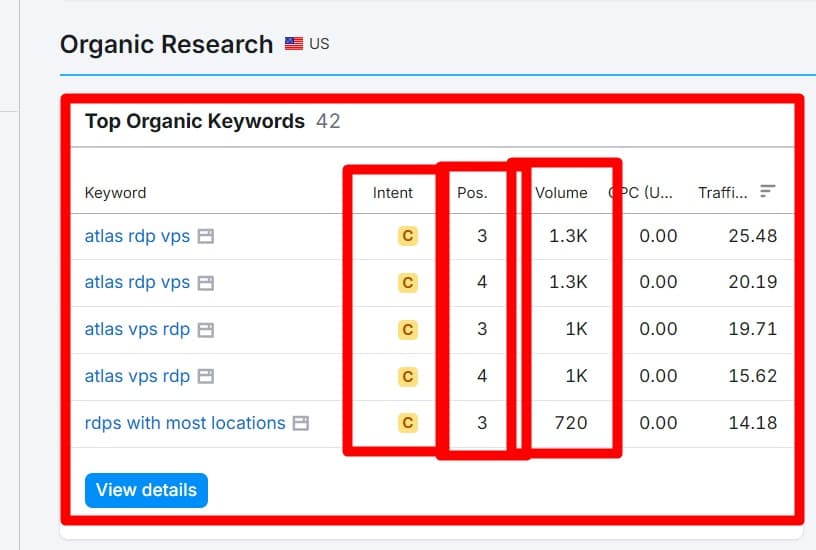
Task: Click position 3 in the 25.48 traffic row
Action: click(482, 236)
